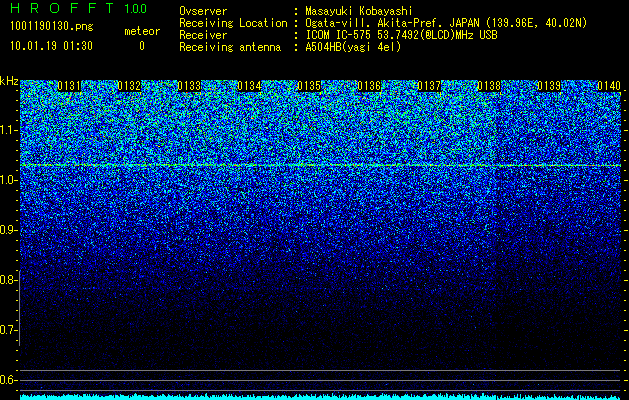Click the yellow signal line above 1.0 kHz
Viewport: 629px width, 400px height.
coord(320,165)
